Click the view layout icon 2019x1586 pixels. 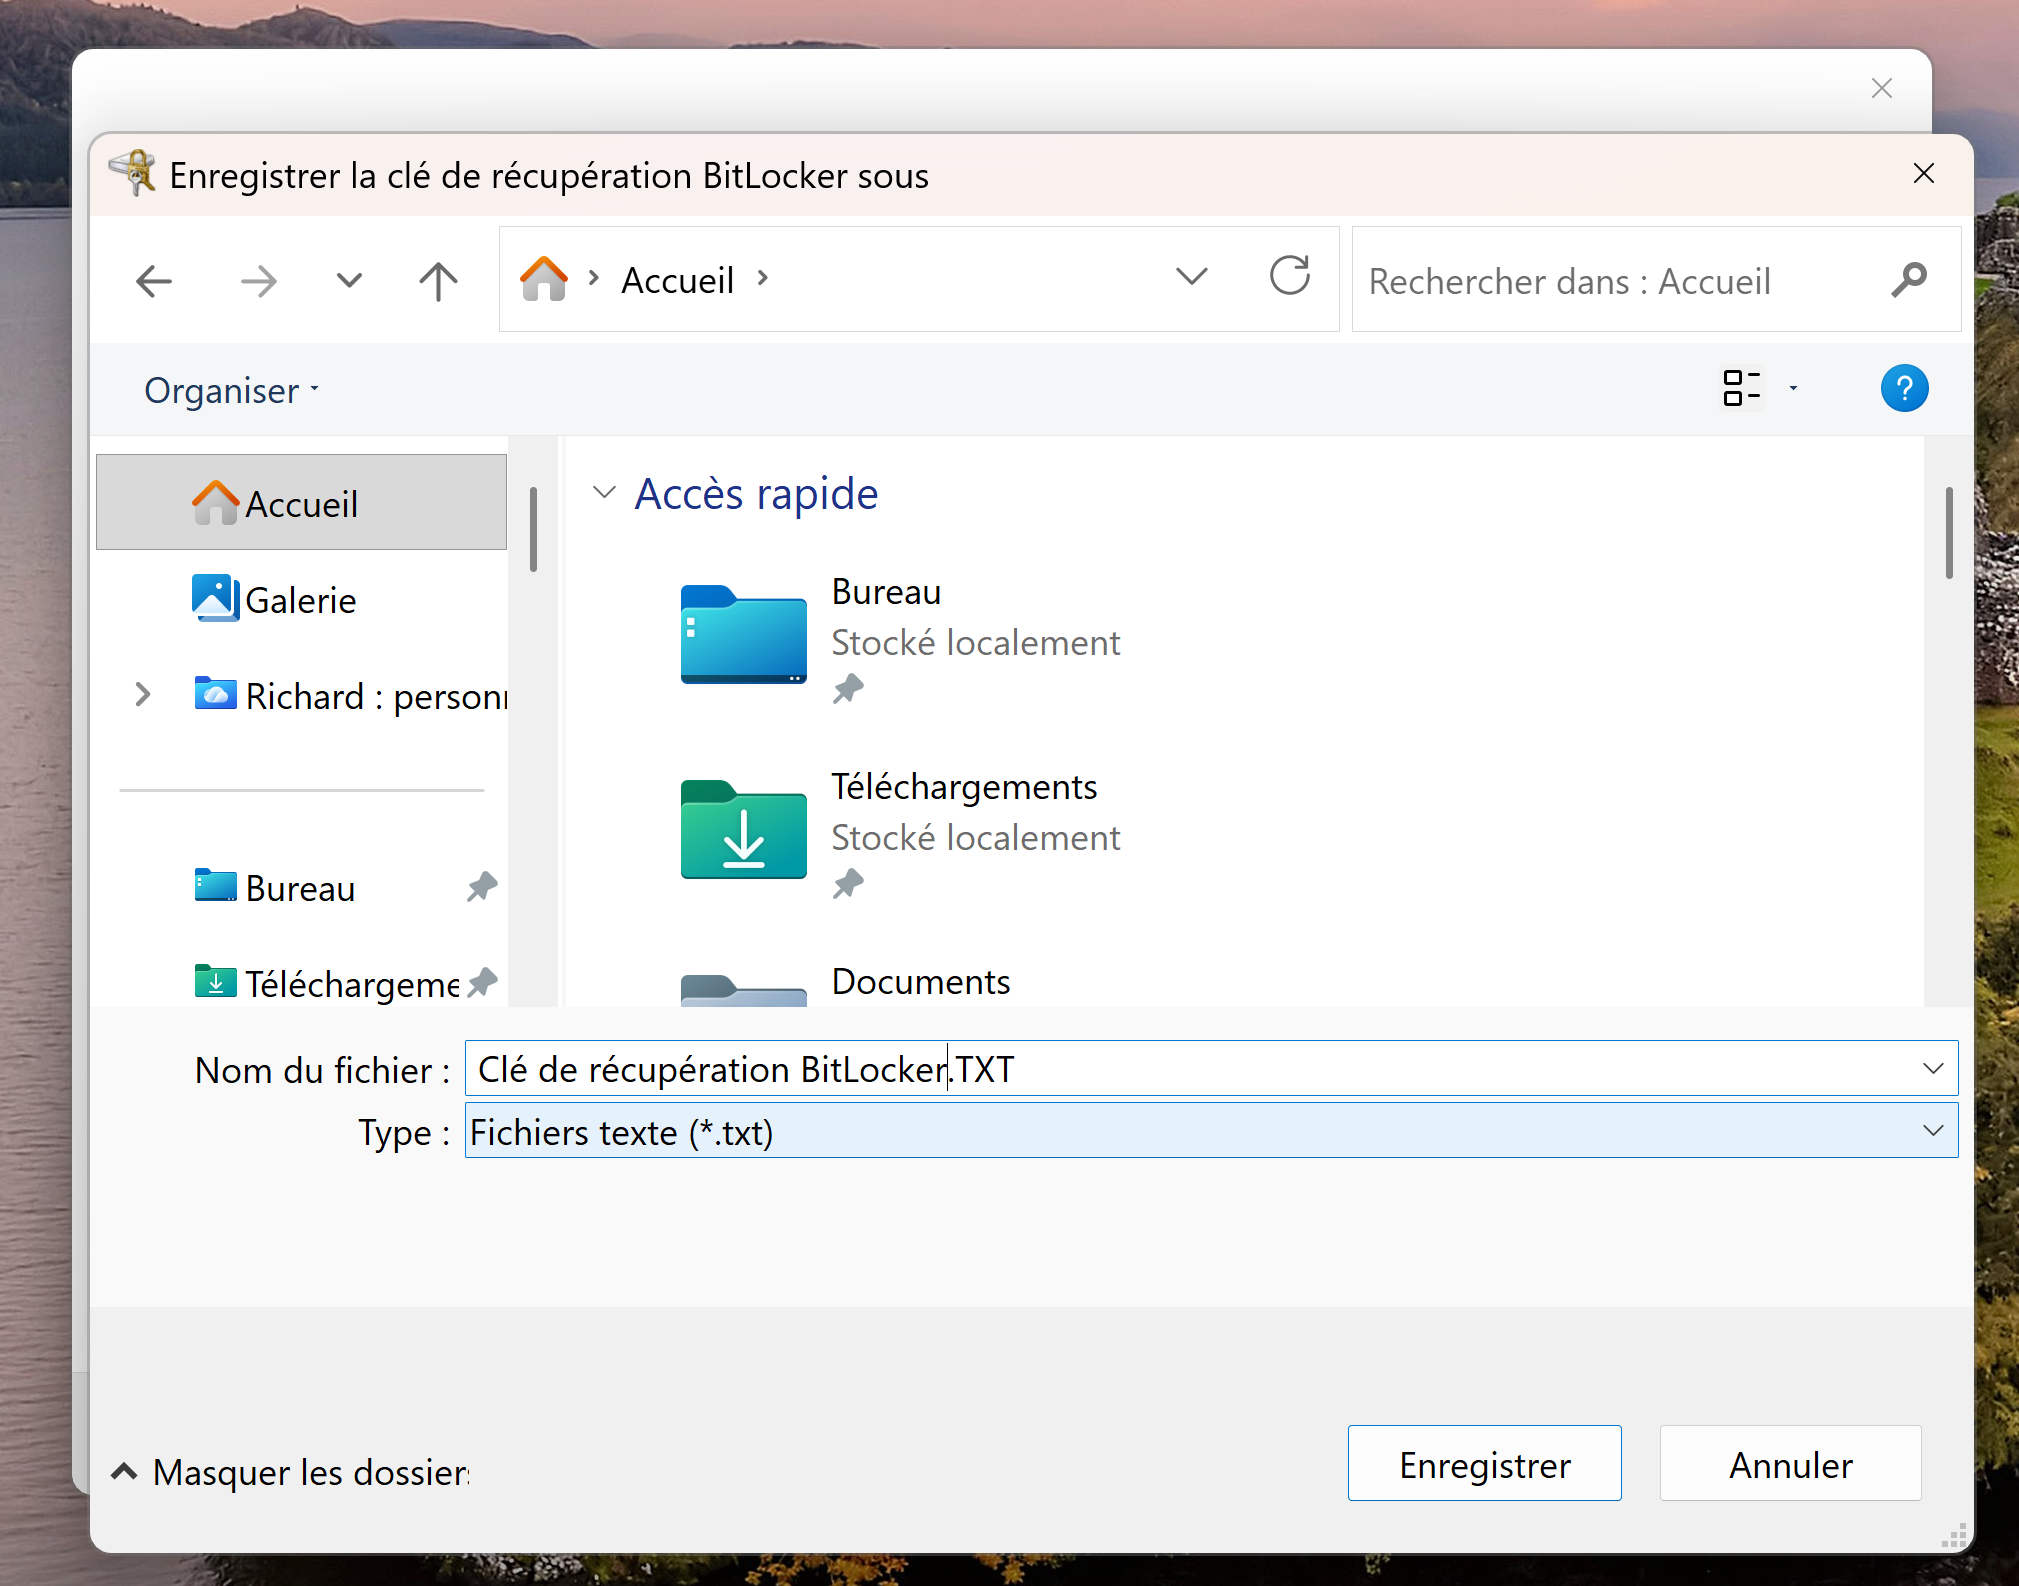point(1741,388)
